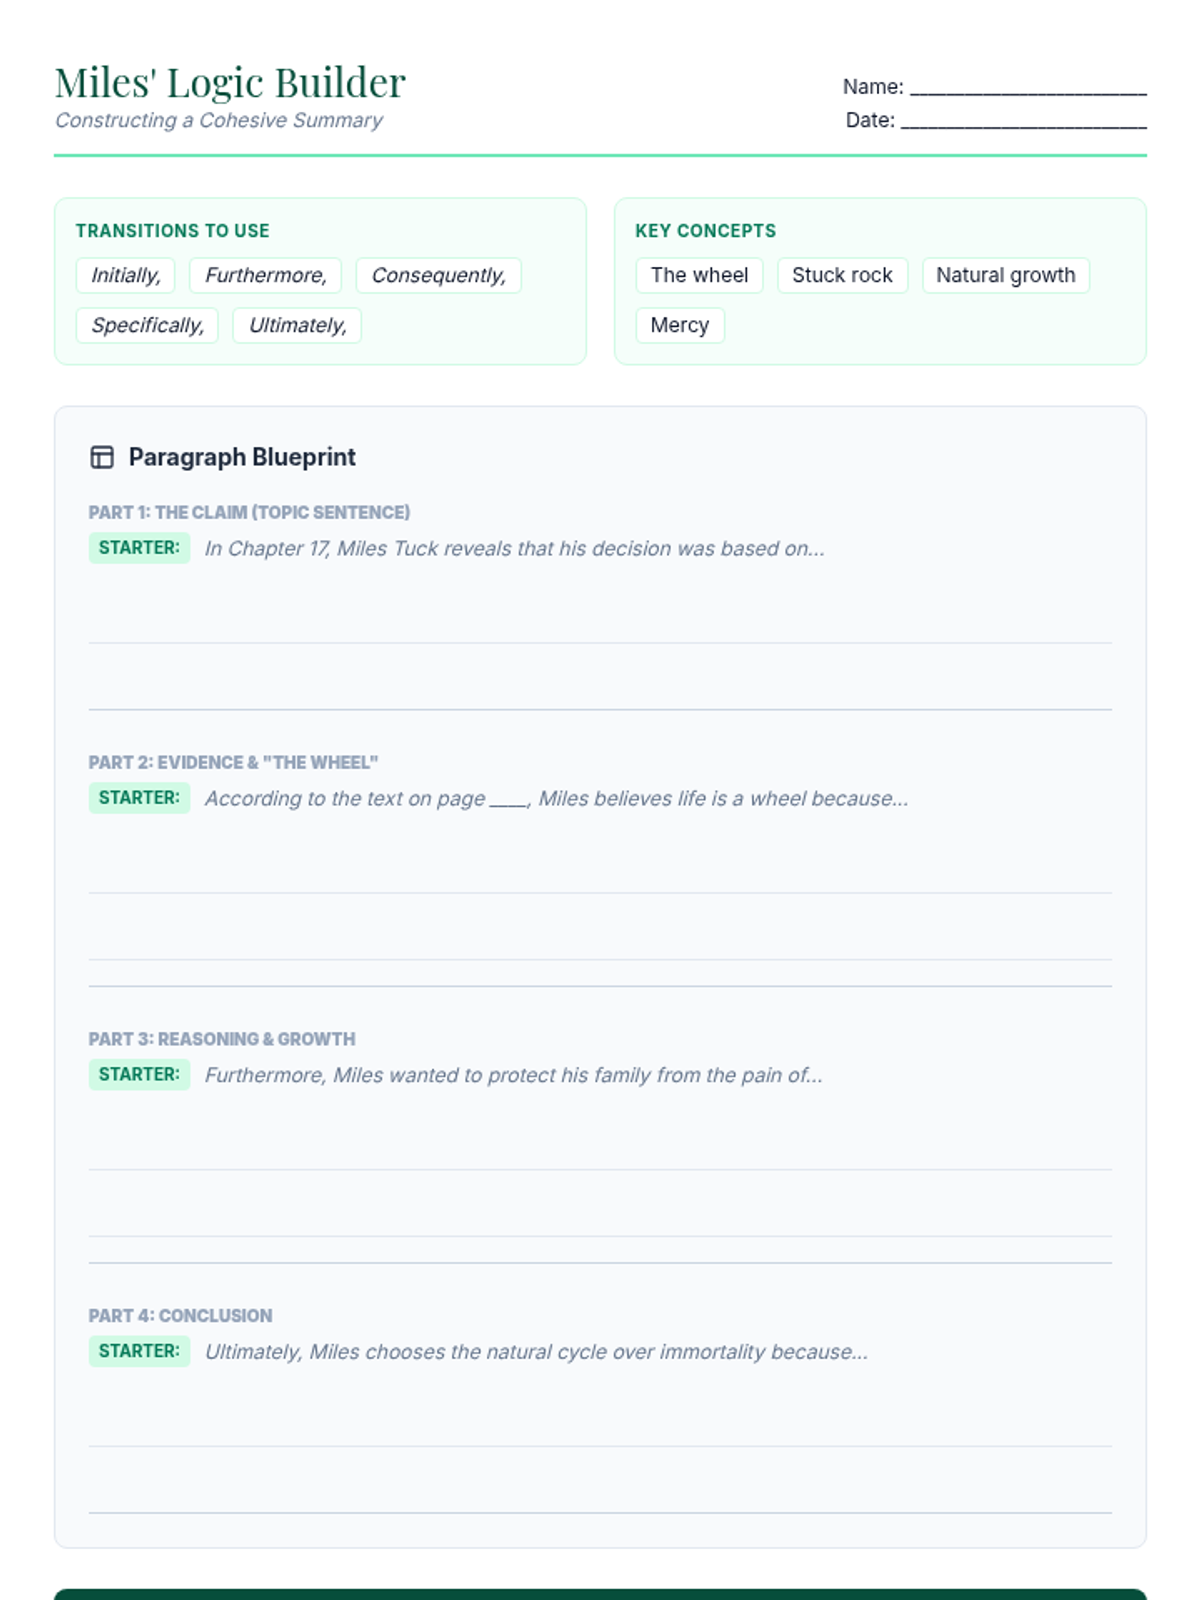
Task: Click the Part 3 STARTER badge
Action: pos(139,1074)
